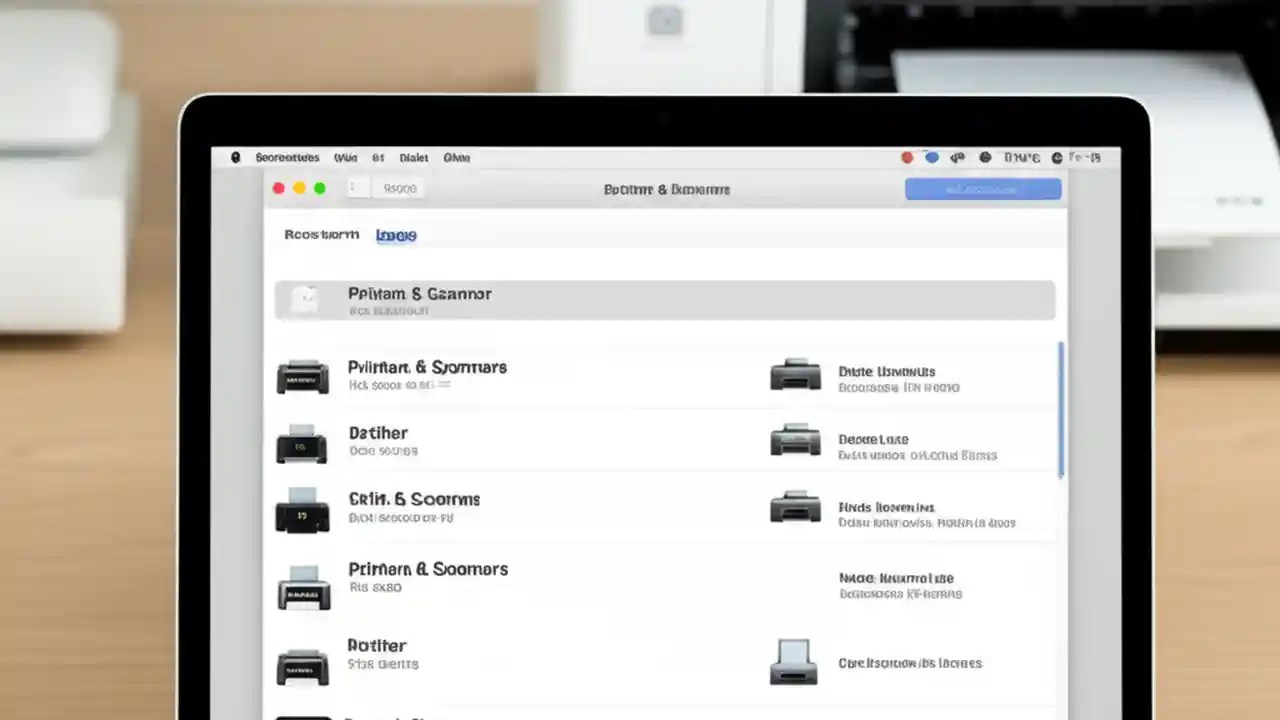This screenshot has width=1280, height=720.
Task: Click the printer icon beside the Dither entry
Action: [302, 444]
